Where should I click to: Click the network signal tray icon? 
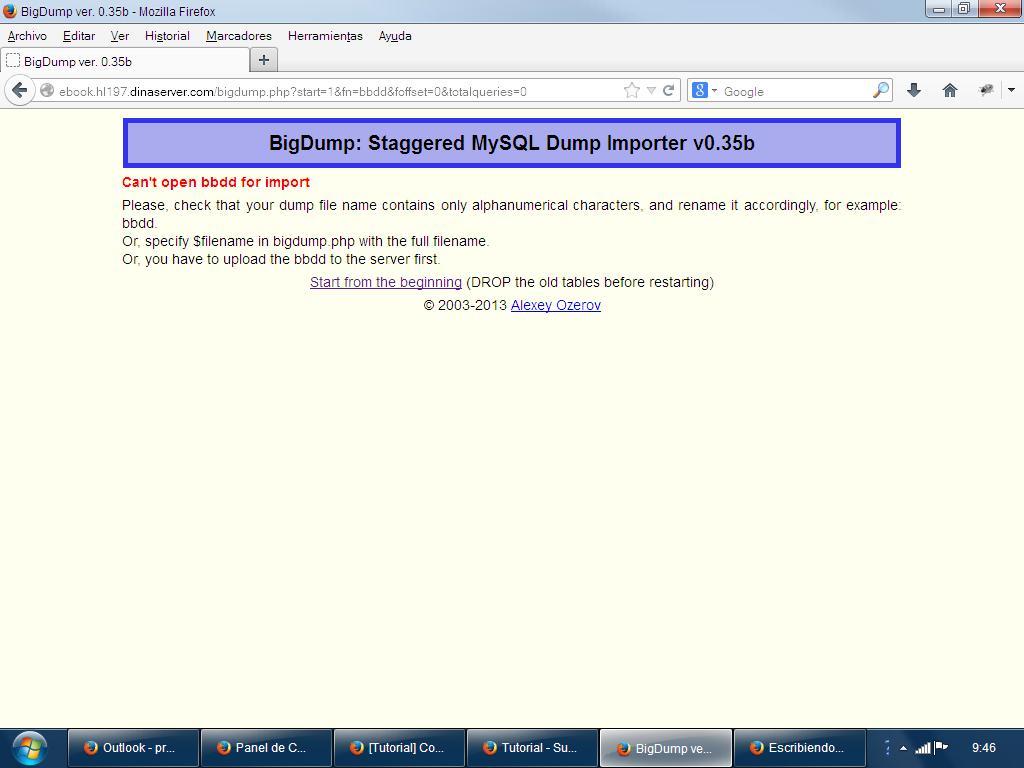[x=922, y=748]
